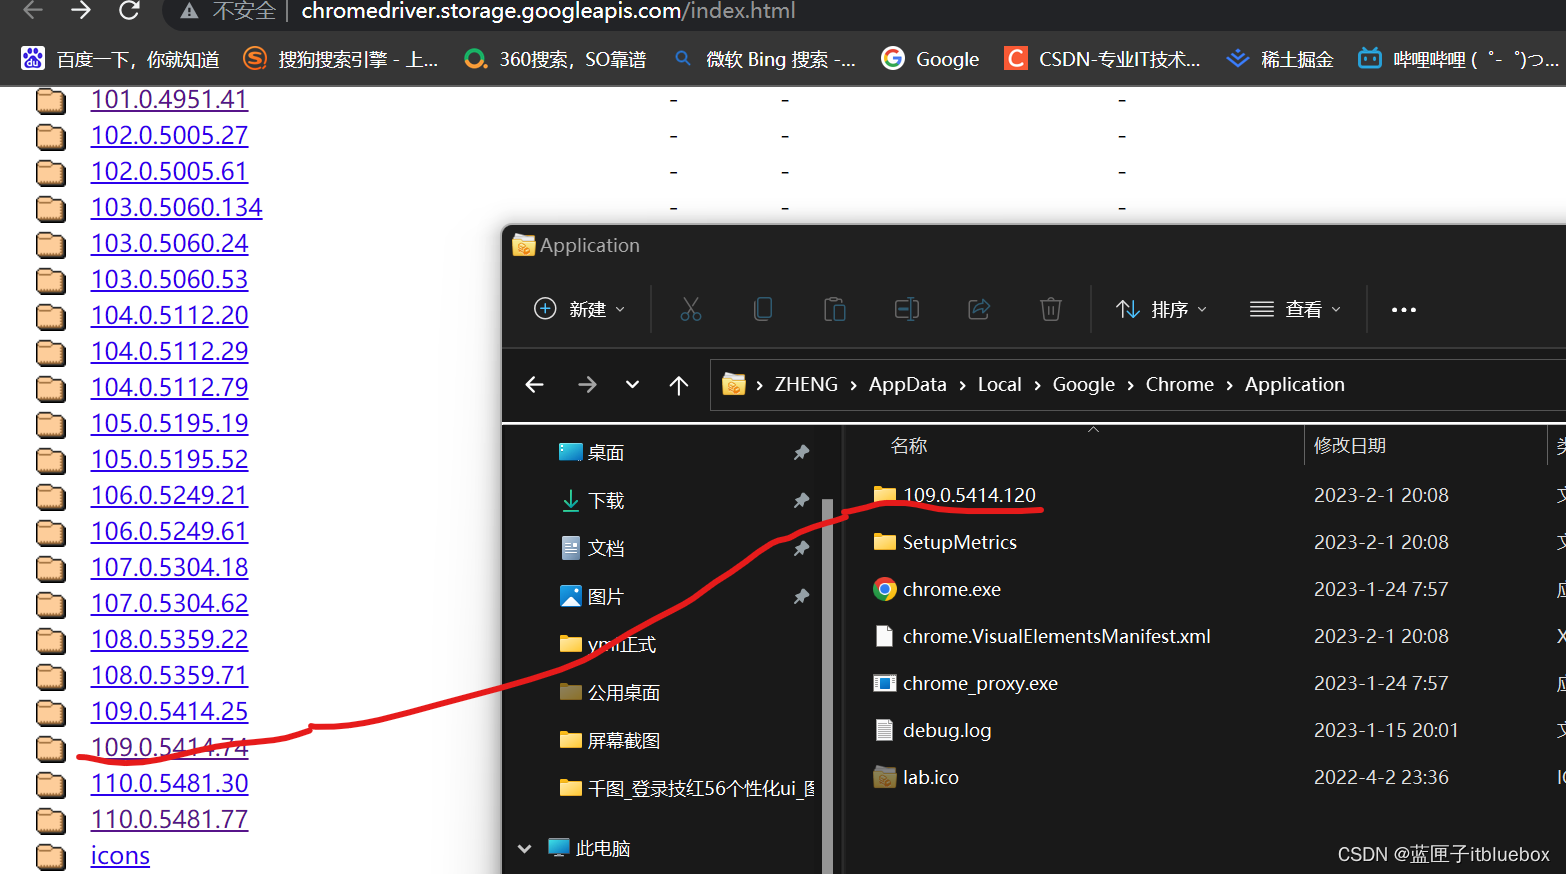
Task: Expand chevron after ZHENG in breadcrumb
Action: pos(854,386)
